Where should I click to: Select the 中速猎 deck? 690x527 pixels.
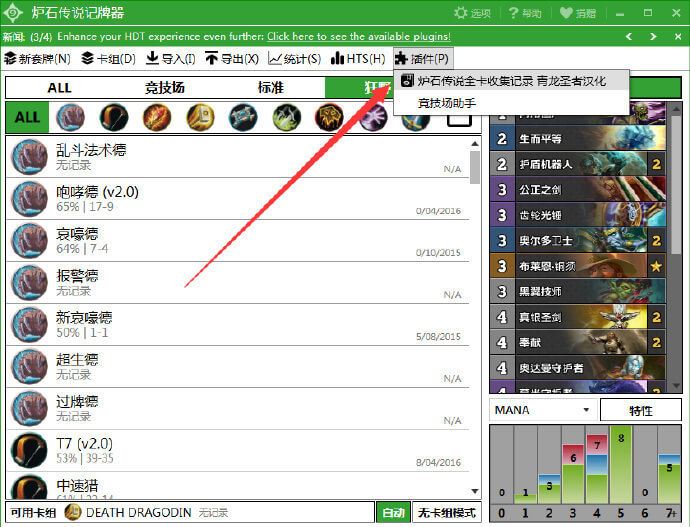pos(238,486)
